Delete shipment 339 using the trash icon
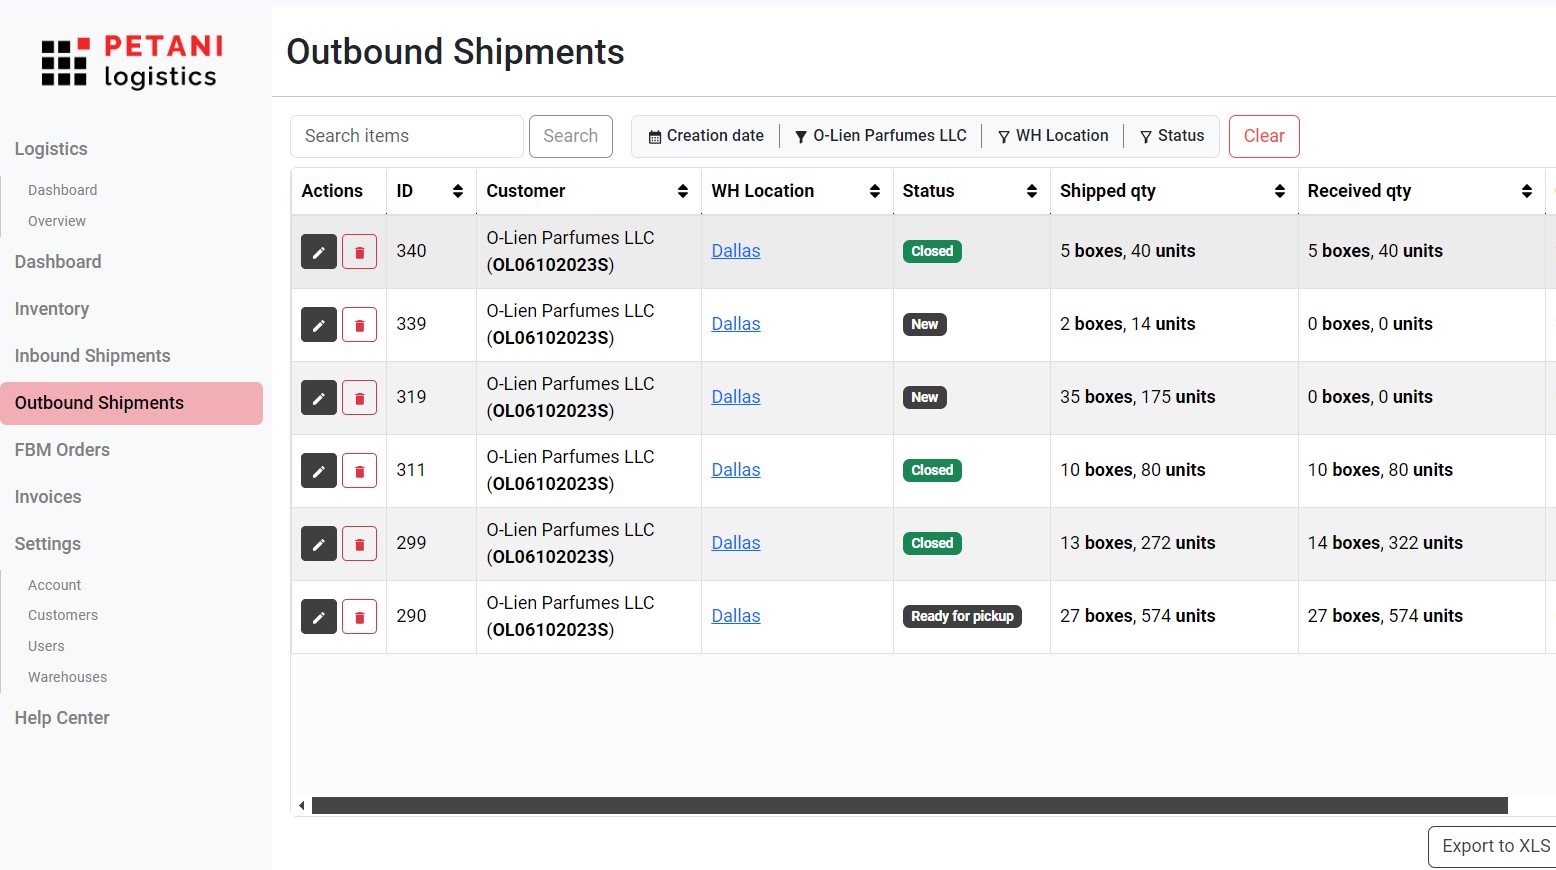 click(359, 325)
